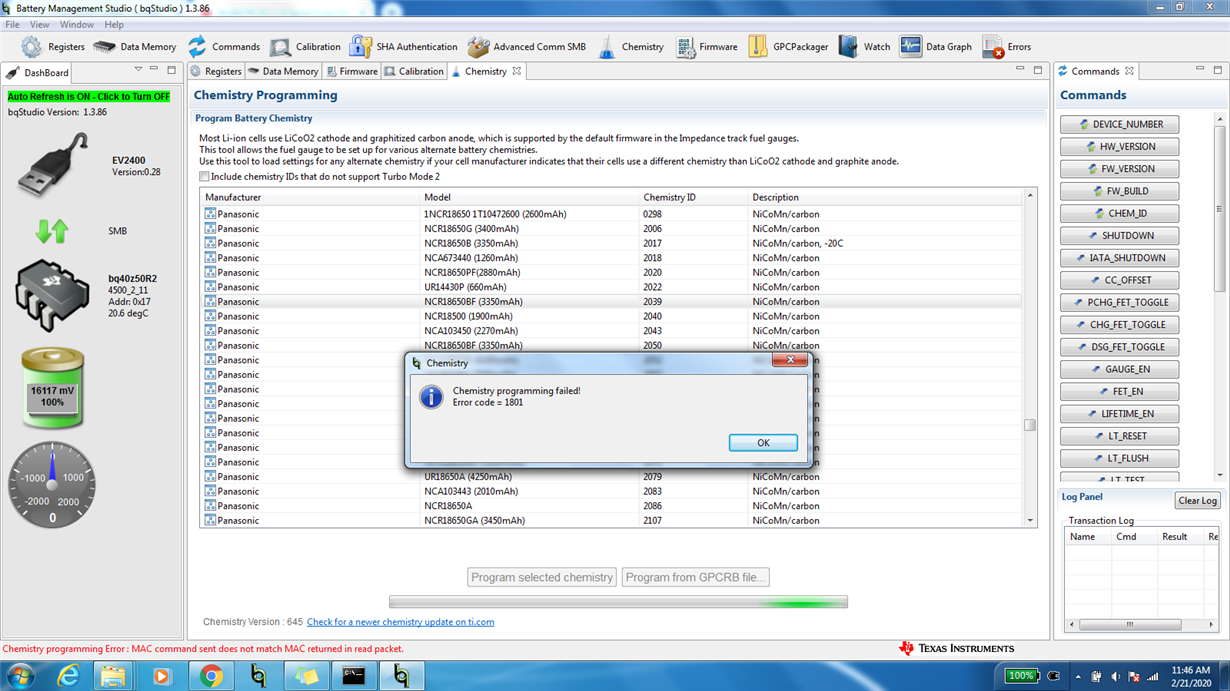Screen dimensions: 1230x691
Task: Send the LT_RESET command
Action: pyautogui.click(x=1119, y=436)
